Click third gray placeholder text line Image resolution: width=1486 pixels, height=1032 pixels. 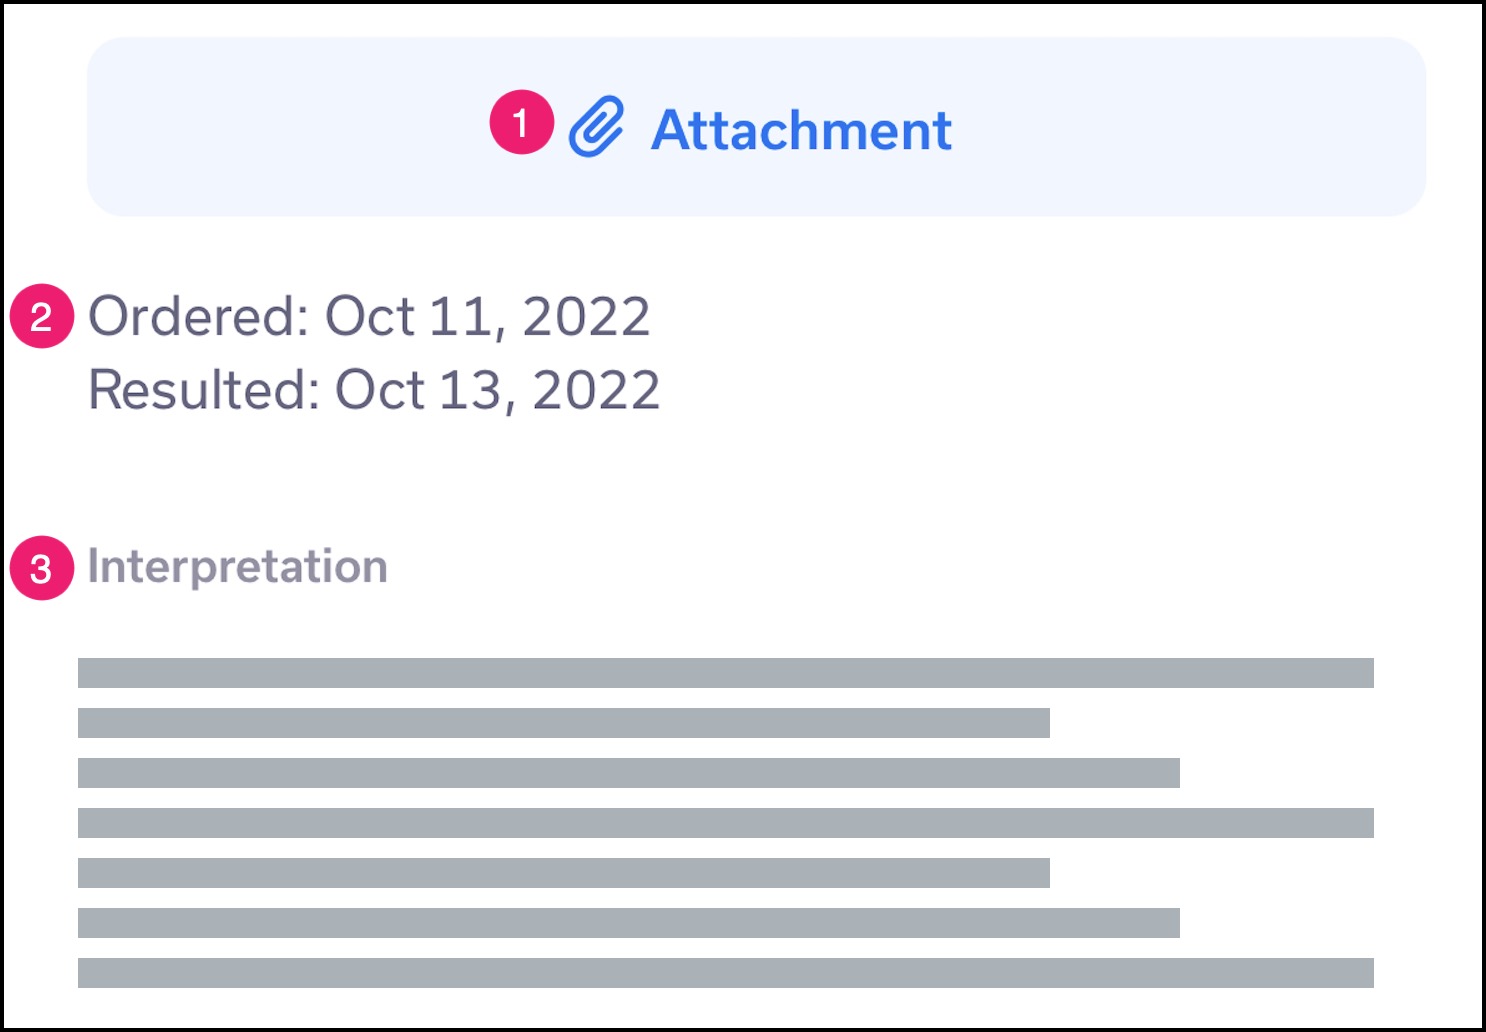click(629, 773)
